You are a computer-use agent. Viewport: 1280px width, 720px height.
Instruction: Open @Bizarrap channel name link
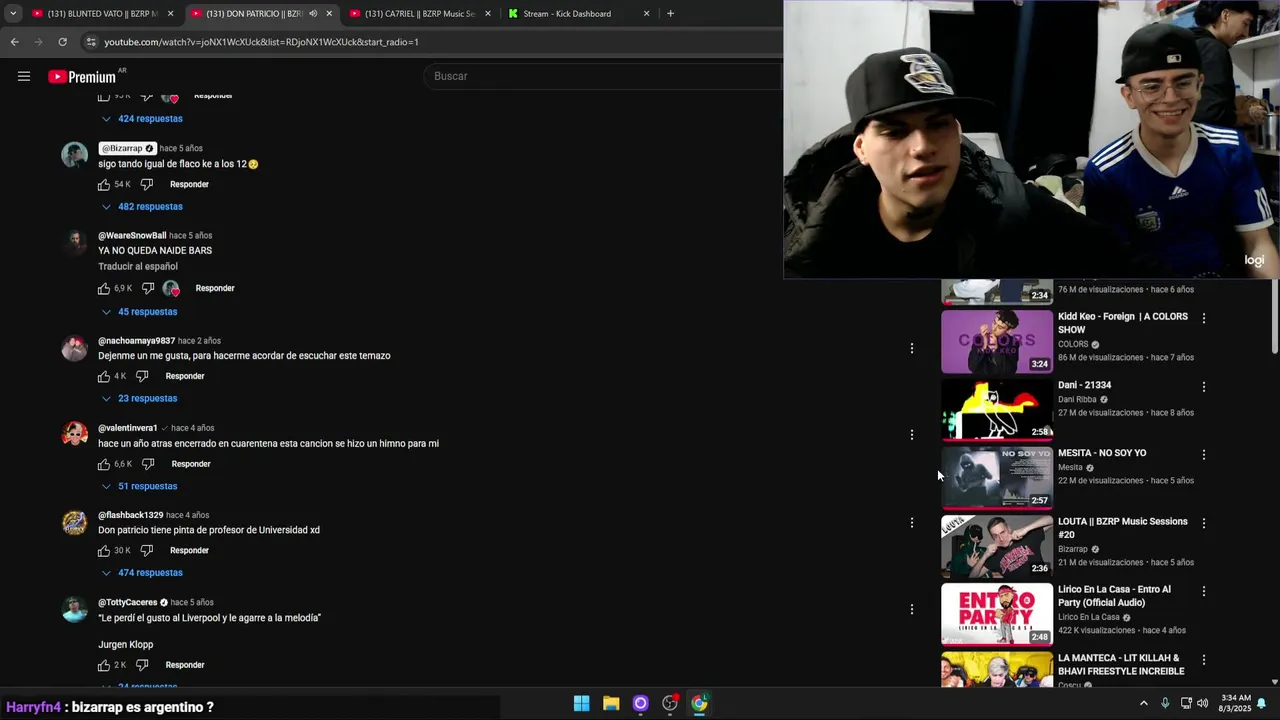point(127,148)
